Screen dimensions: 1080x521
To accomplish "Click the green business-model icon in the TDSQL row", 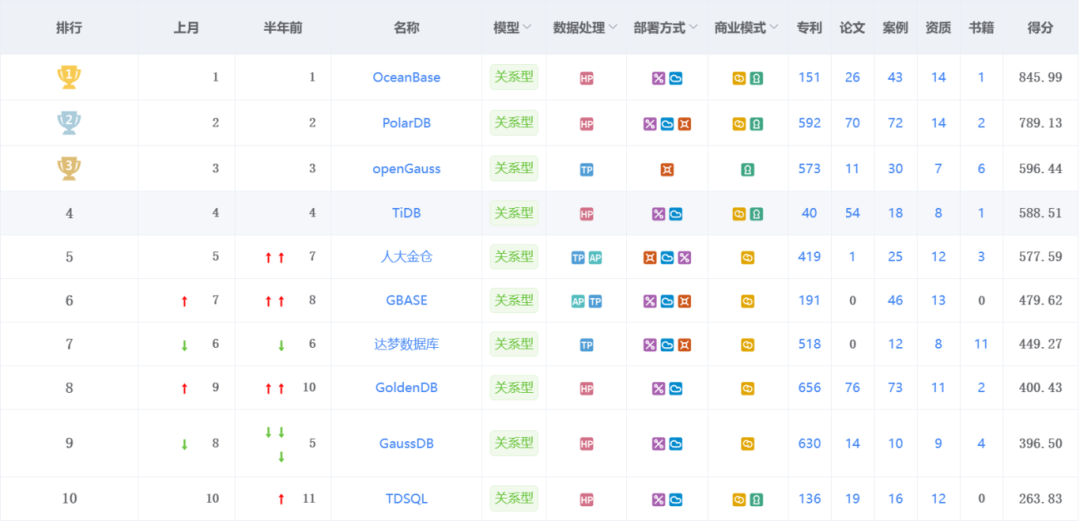I will [x=756, y=500].
